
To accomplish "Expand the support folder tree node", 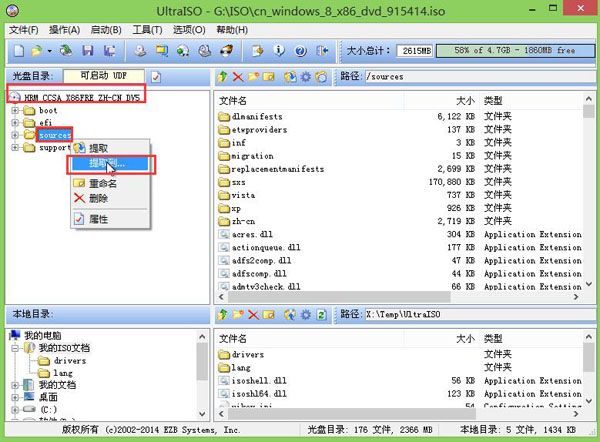I will (15, 147).
